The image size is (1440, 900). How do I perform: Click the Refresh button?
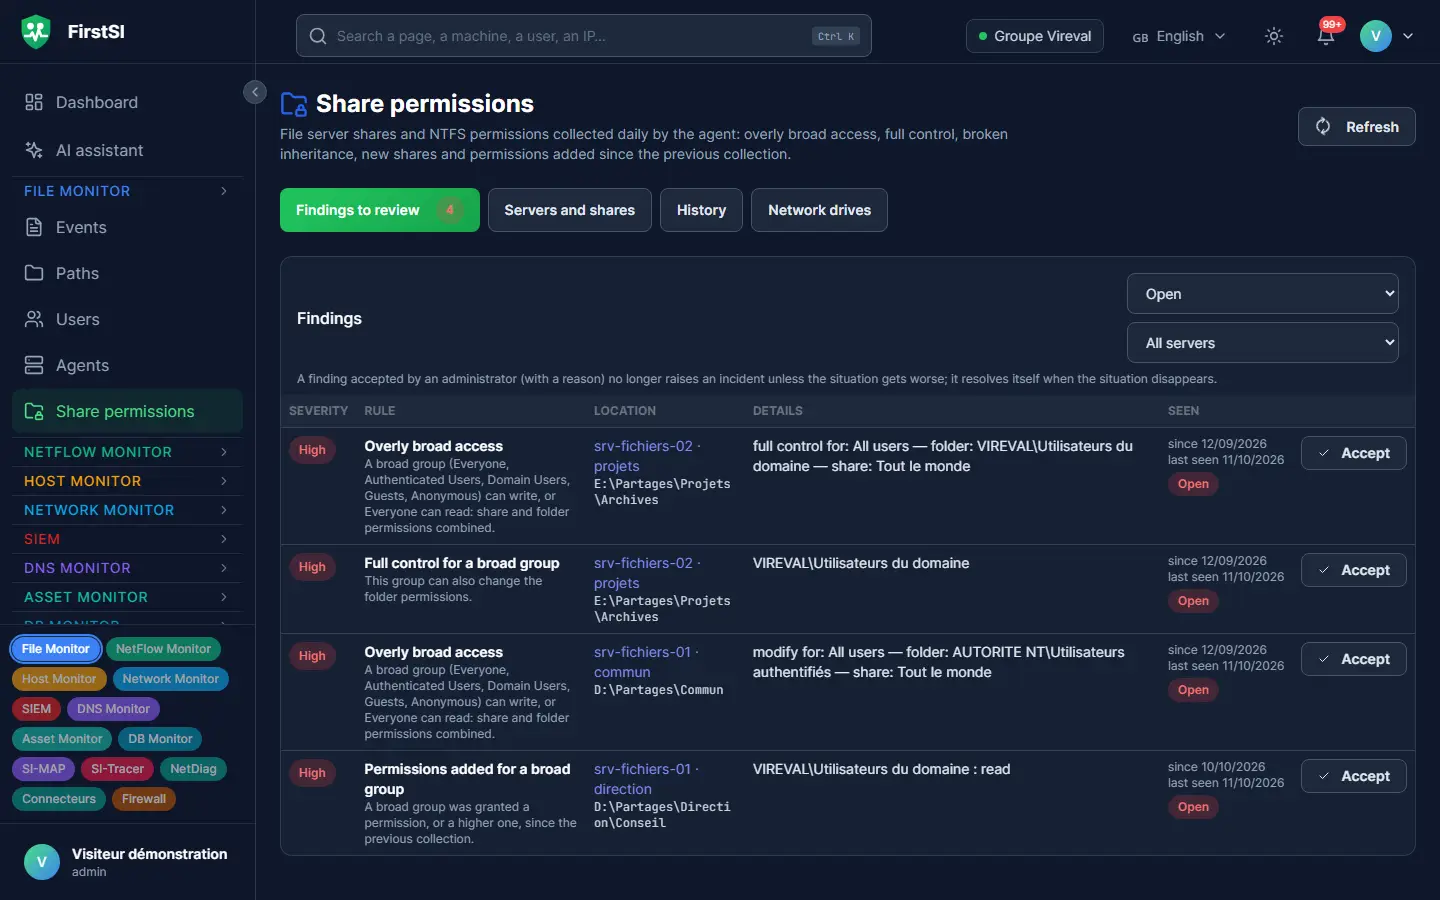point(1357,127)
